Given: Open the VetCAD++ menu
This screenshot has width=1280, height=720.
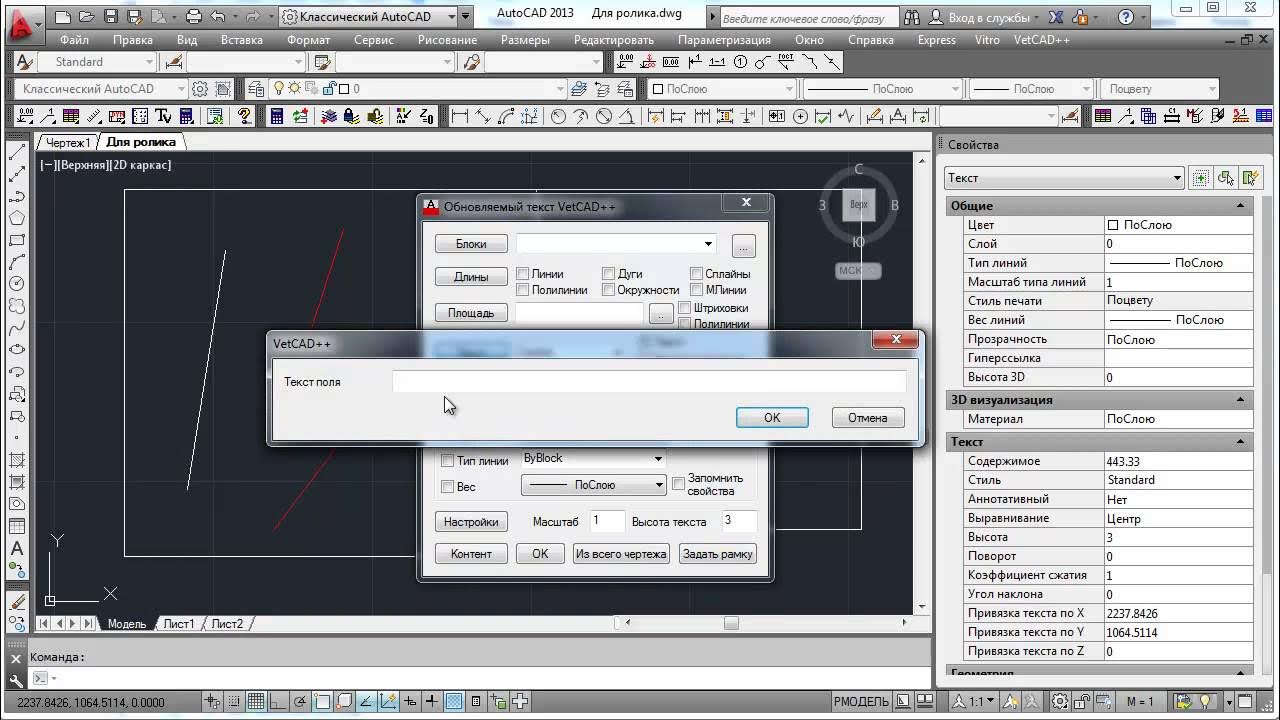Looking at the screenshot, I should click(1042, 40).
